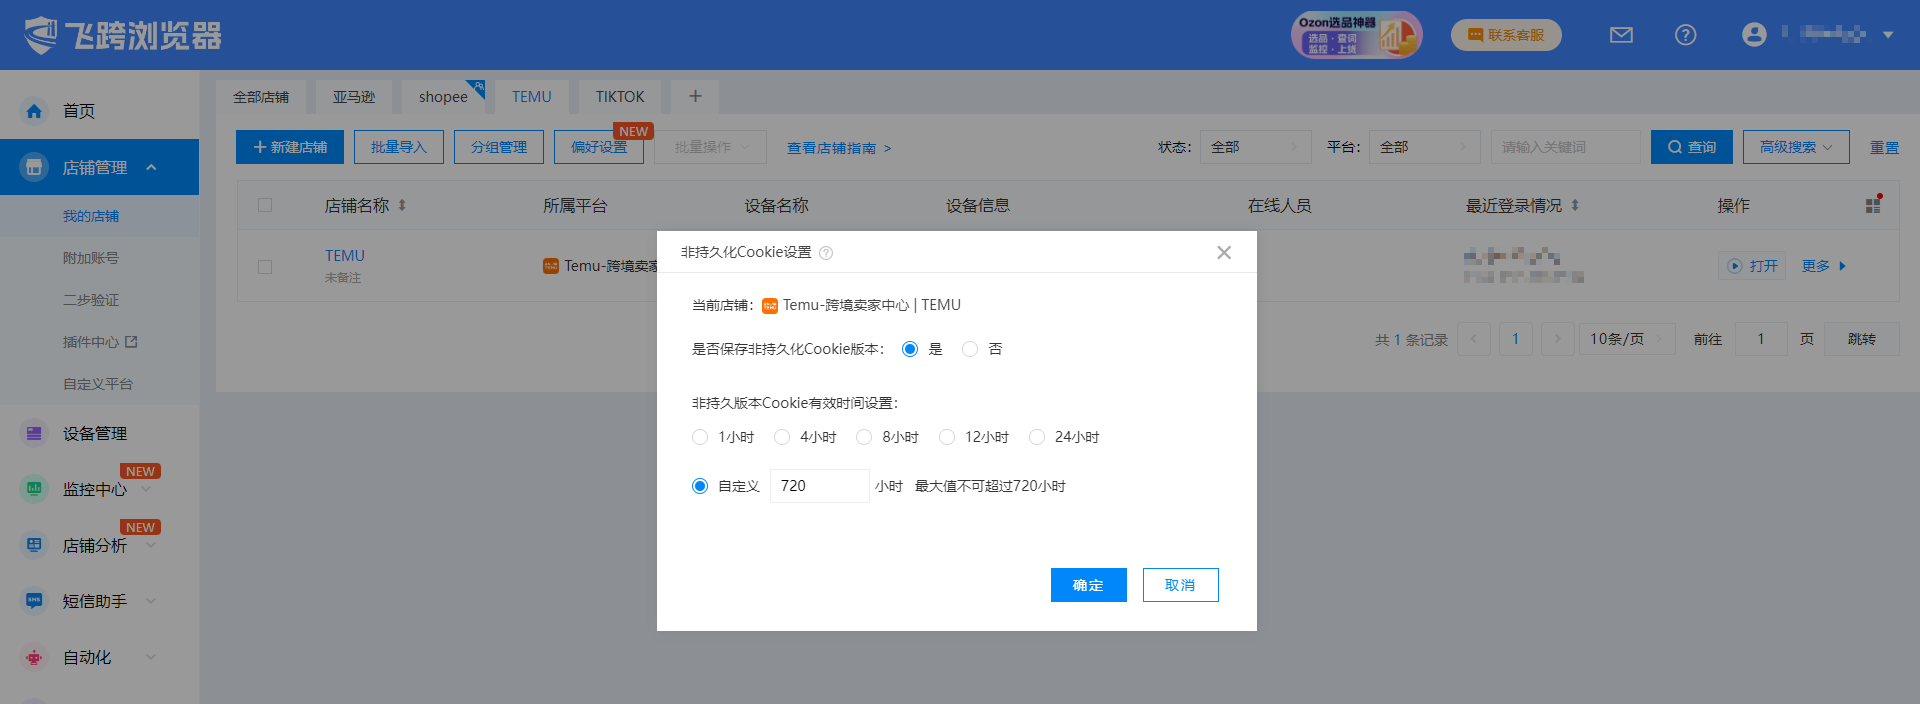Screen dimensions: 1920x704
Task: Switch to the TIKTOK tab
Action: (x=620, y=97)
